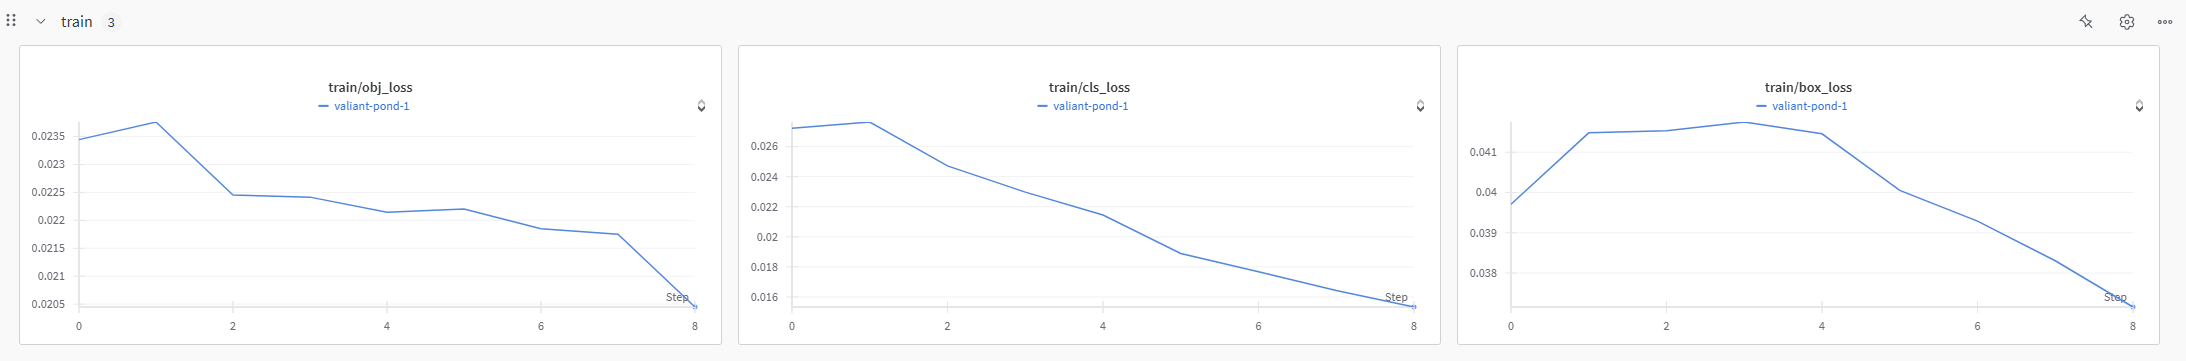Click the train section title
2186x361 pixels.
pyautogui.click(x=76, y=21)
